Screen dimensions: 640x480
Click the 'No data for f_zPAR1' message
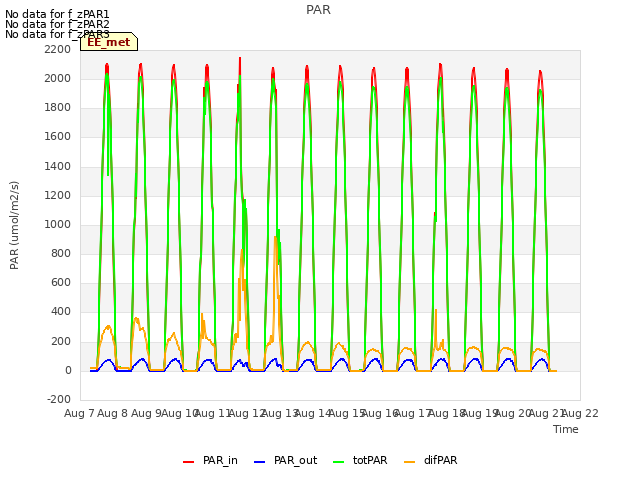[57, 14]
